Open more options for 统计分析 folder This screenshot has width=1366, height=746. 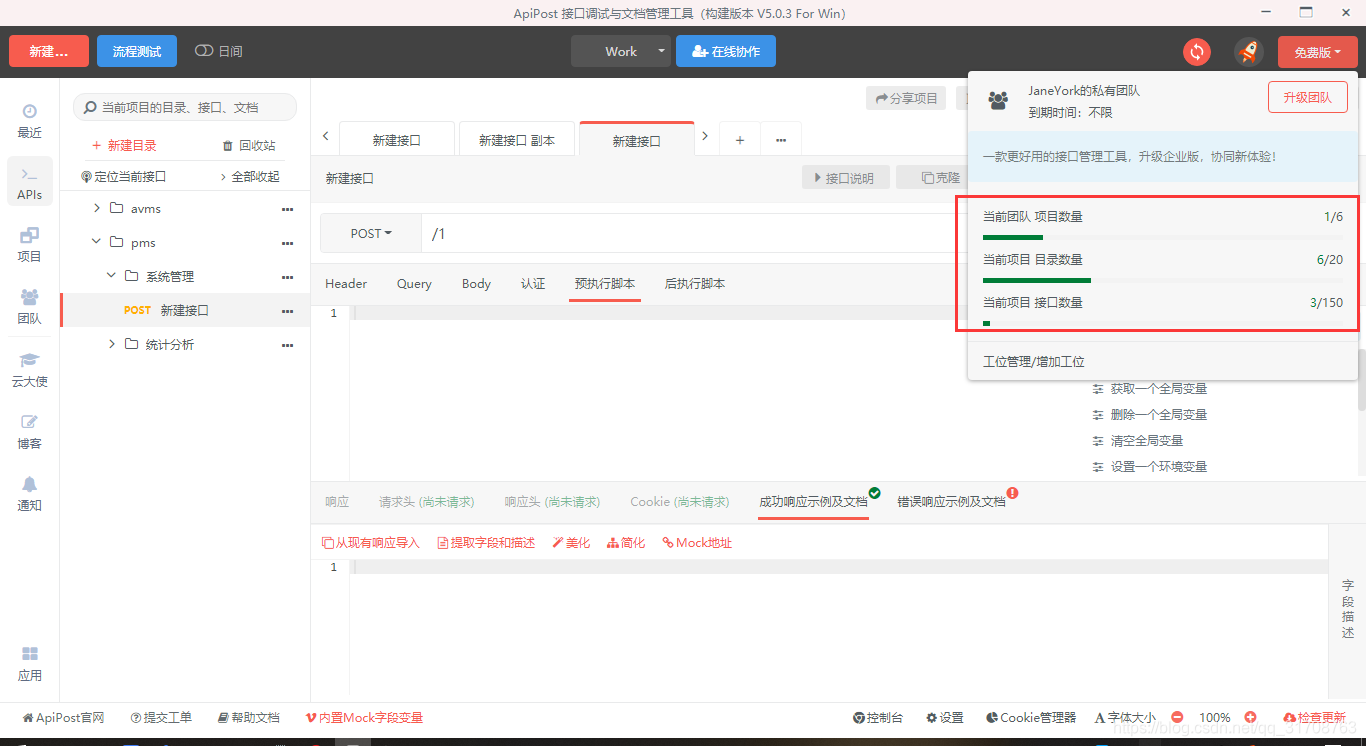[287, 345]
